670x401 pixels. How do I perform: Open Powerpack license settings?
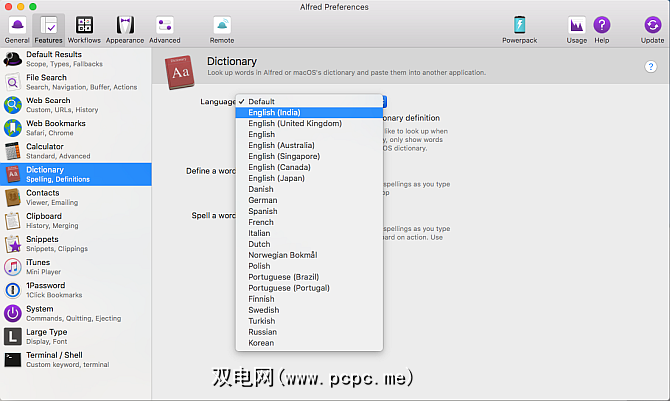[x=519, y=29]
